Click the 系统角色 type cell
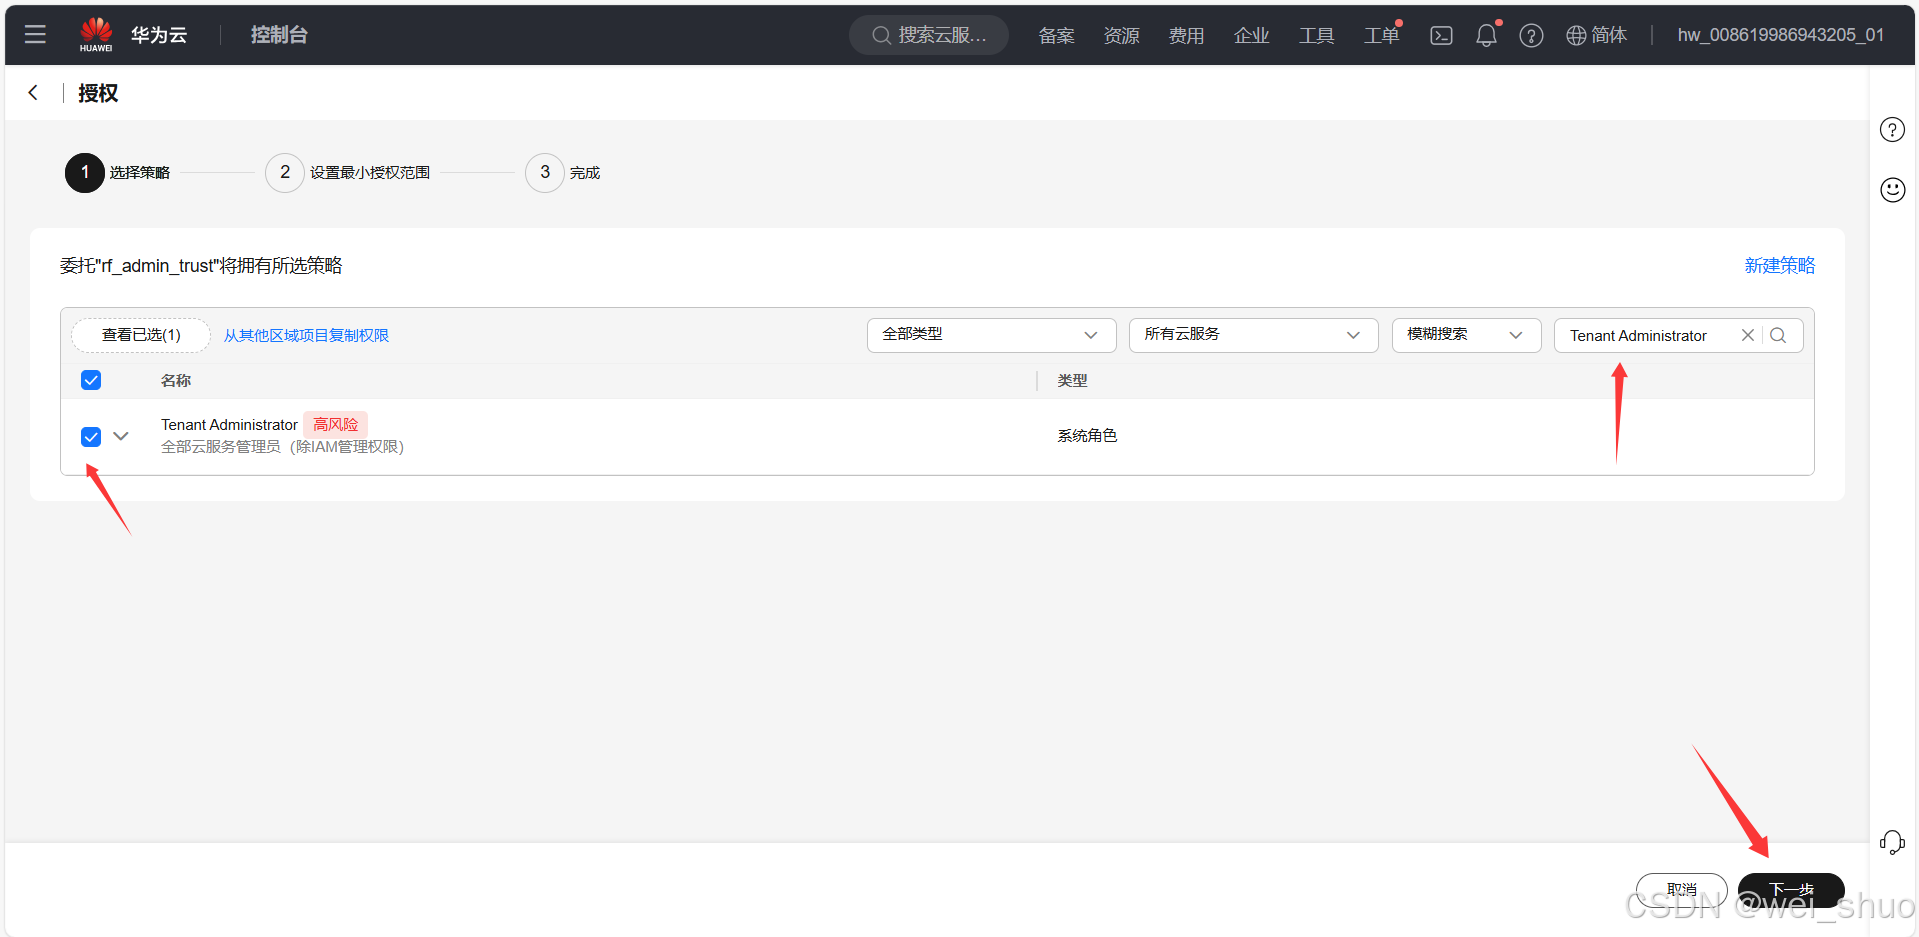The width and height of the screenshot is (1919, 937). tap(1087, 436)
